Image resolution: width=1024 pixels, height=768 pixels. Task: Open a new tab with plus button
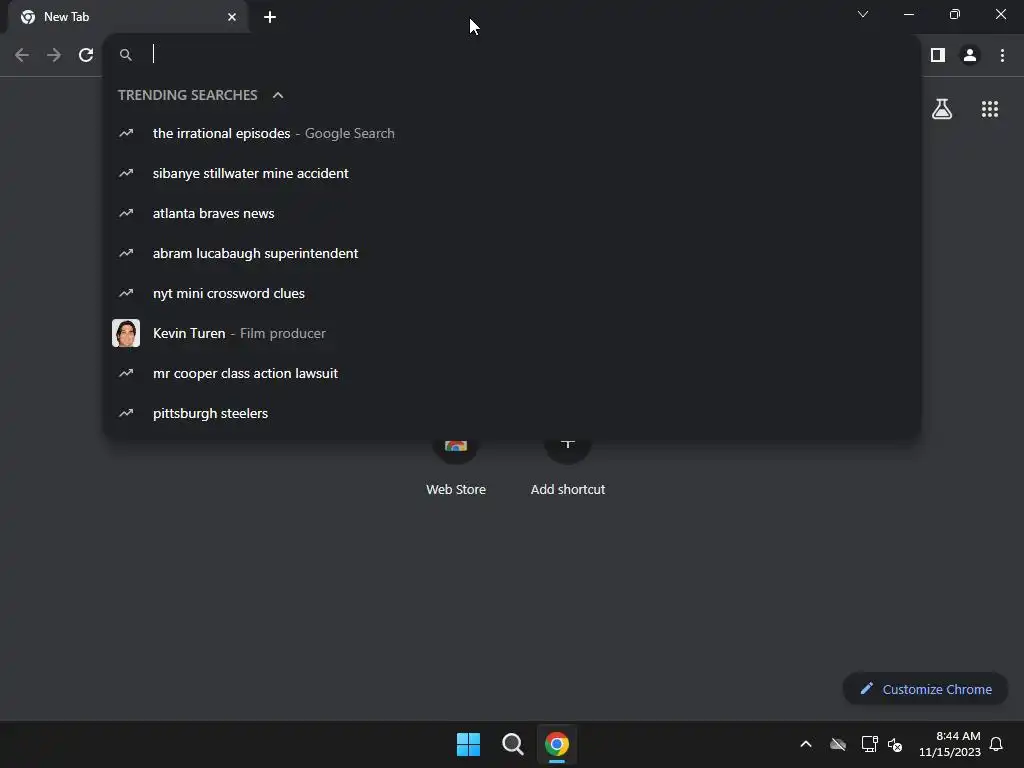[270, 17]
